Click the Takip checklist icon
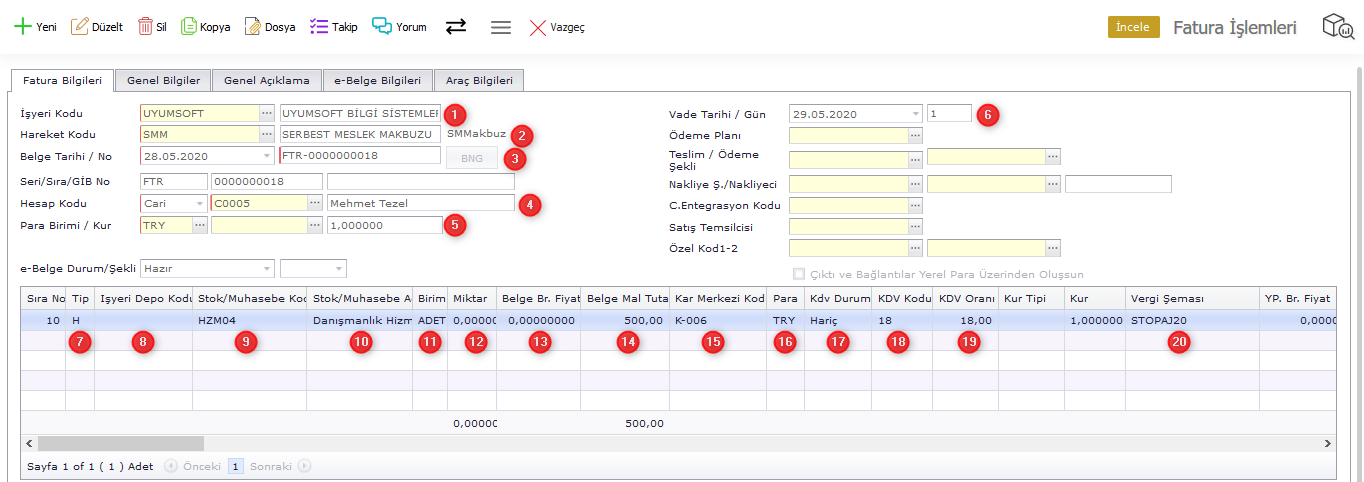Screen dimensions: 1364x482 point(319,27)
